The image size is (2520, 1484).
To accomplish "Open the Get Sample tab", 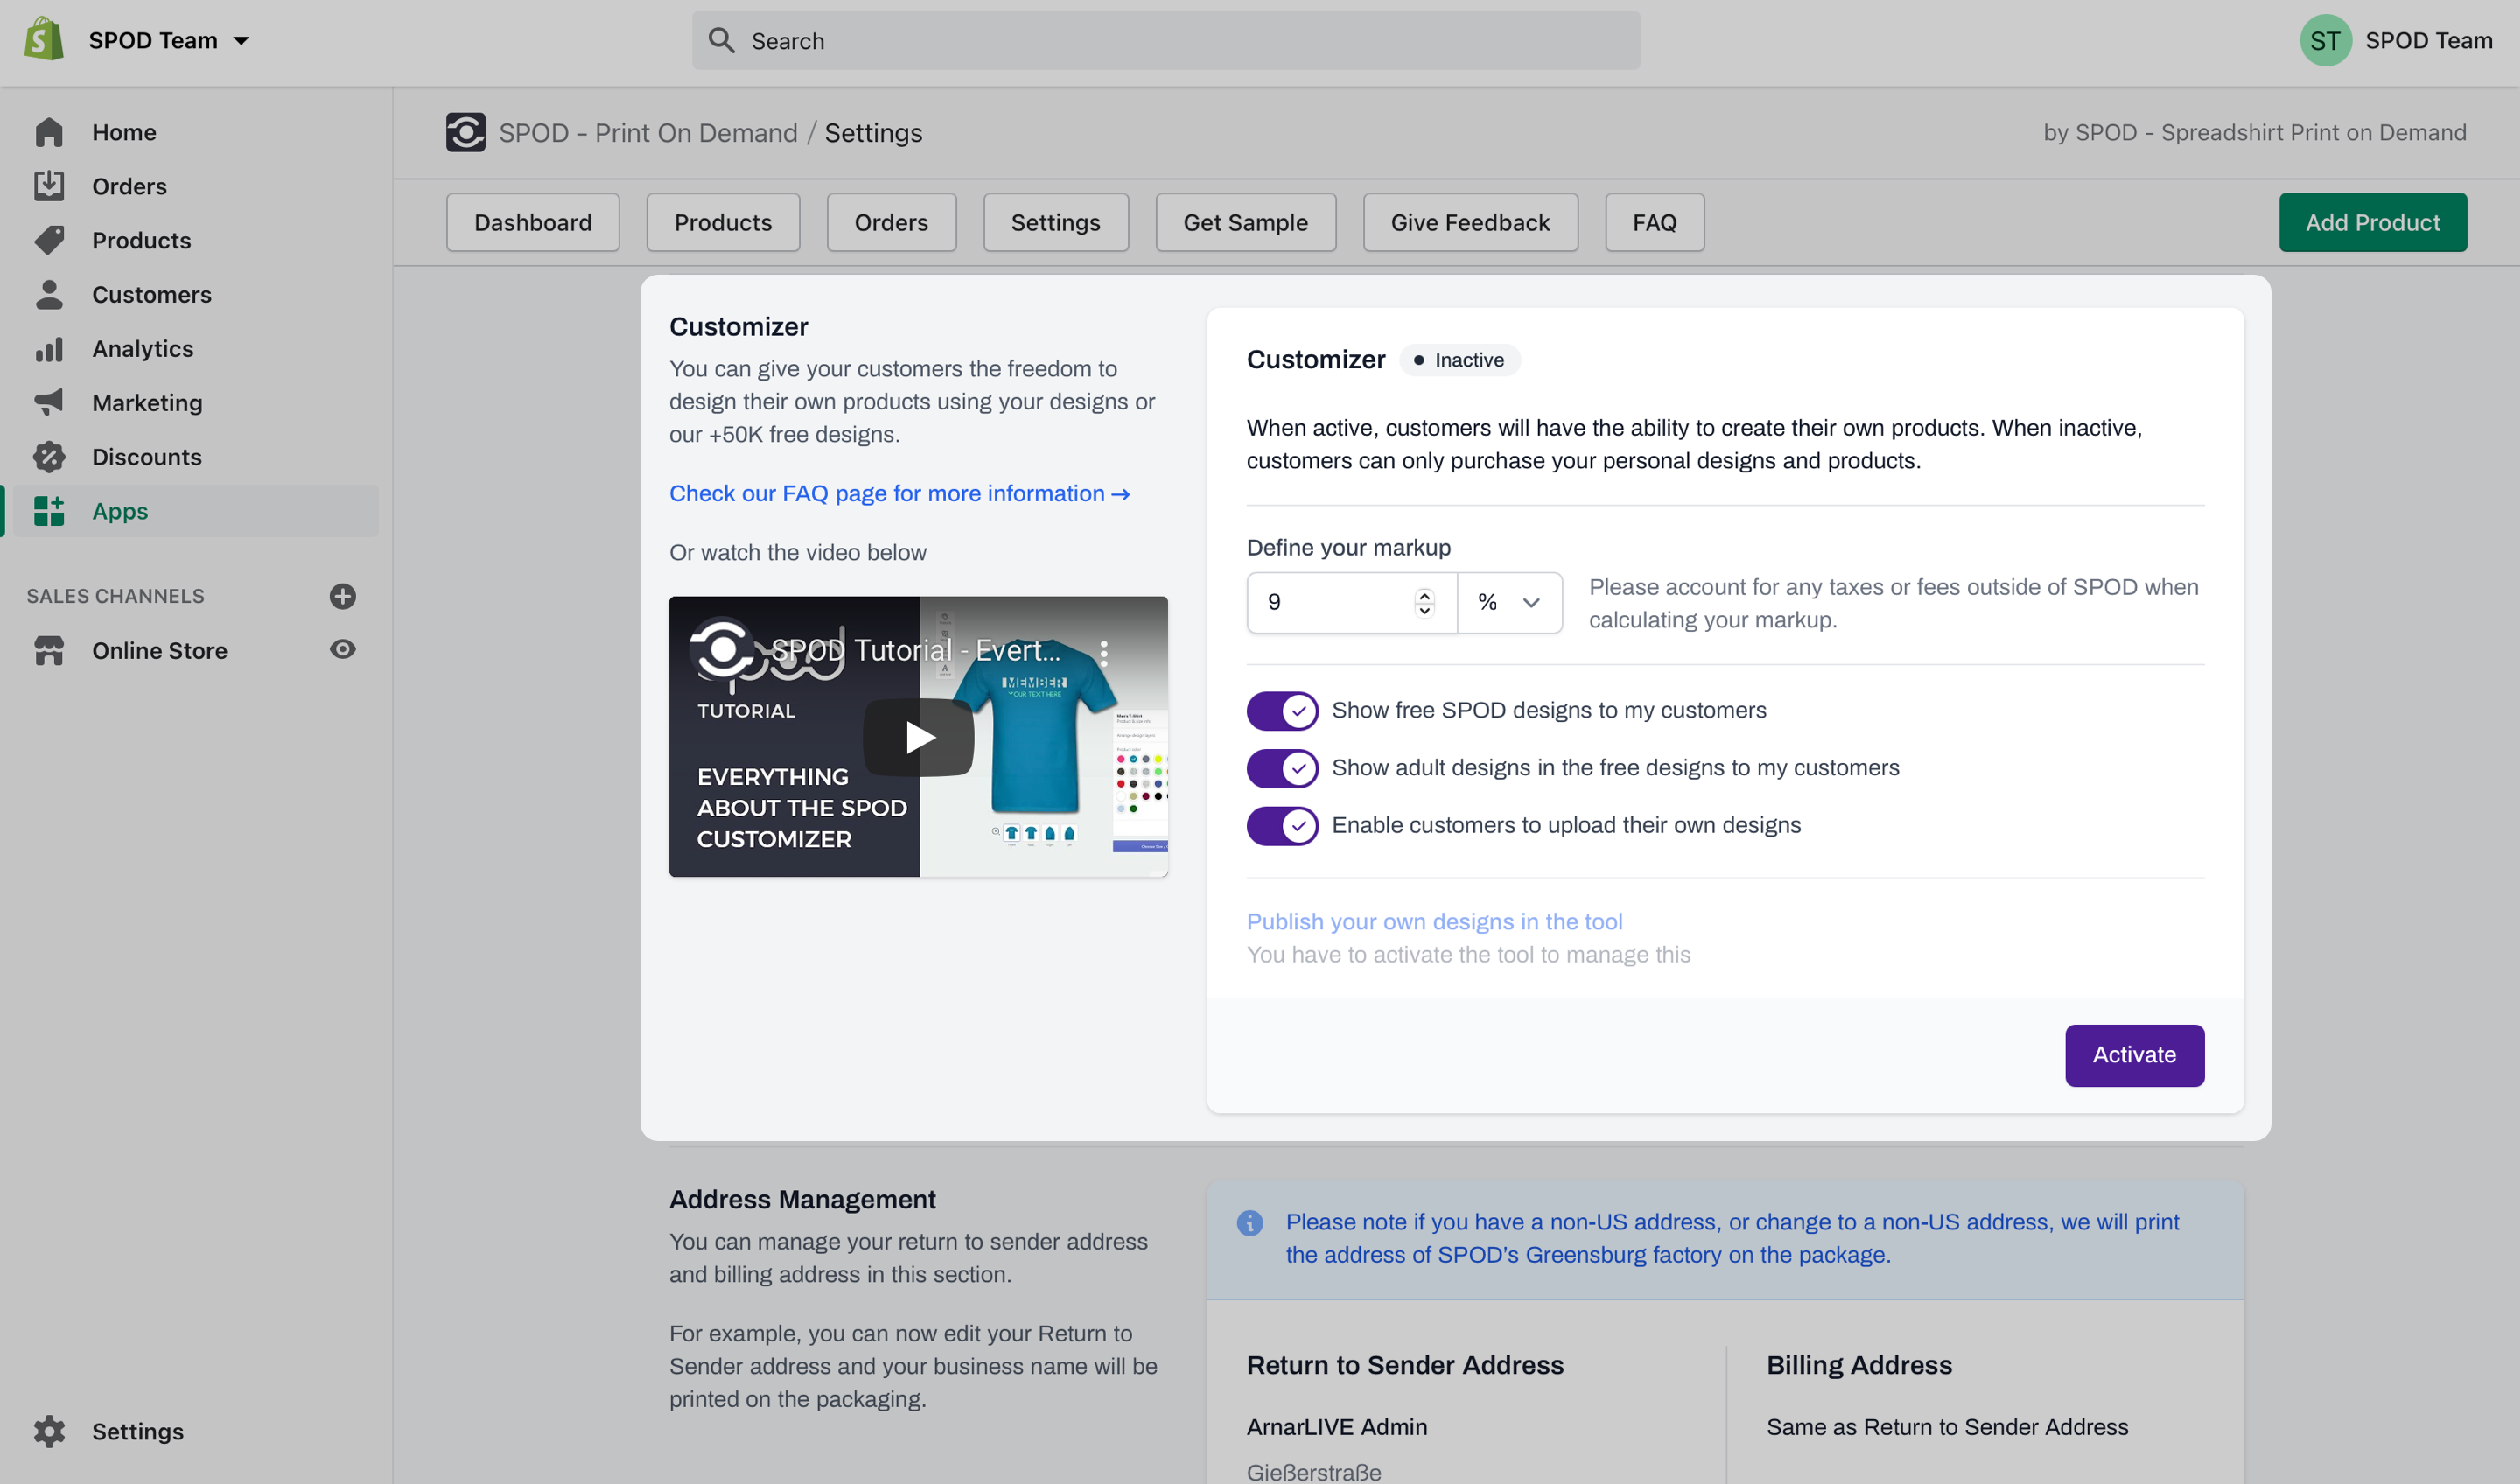I will 1245,222.
